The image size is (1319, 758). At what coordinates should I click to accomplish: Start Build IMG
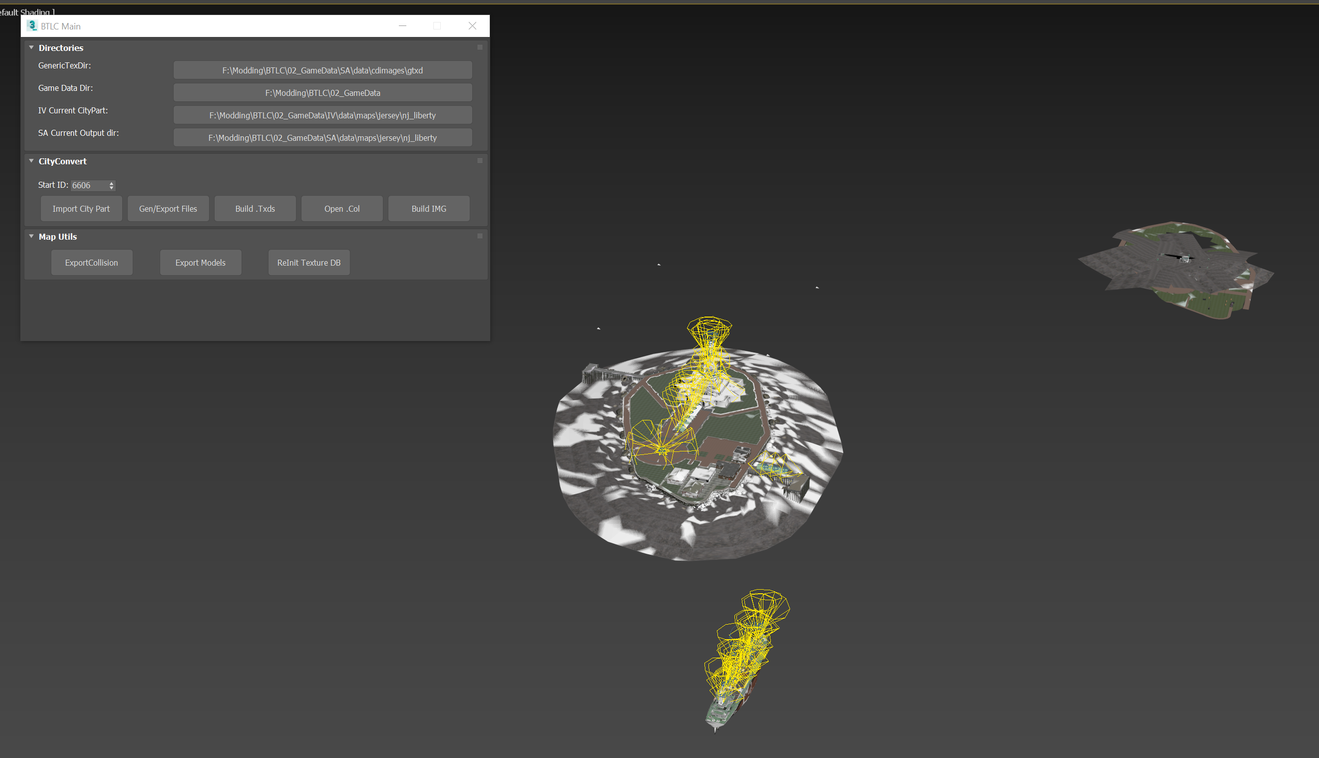click(x=429, y=209)
